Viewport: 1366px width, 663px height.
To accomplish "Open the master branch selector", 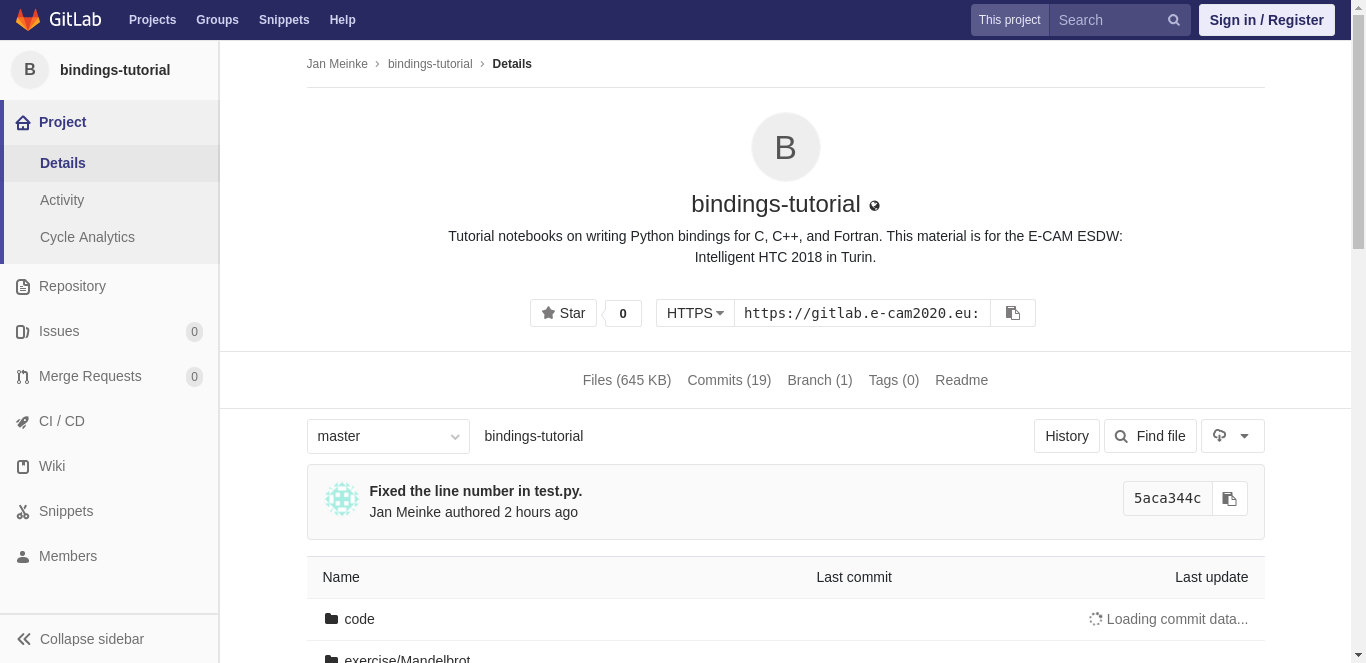I will [388, 436].
